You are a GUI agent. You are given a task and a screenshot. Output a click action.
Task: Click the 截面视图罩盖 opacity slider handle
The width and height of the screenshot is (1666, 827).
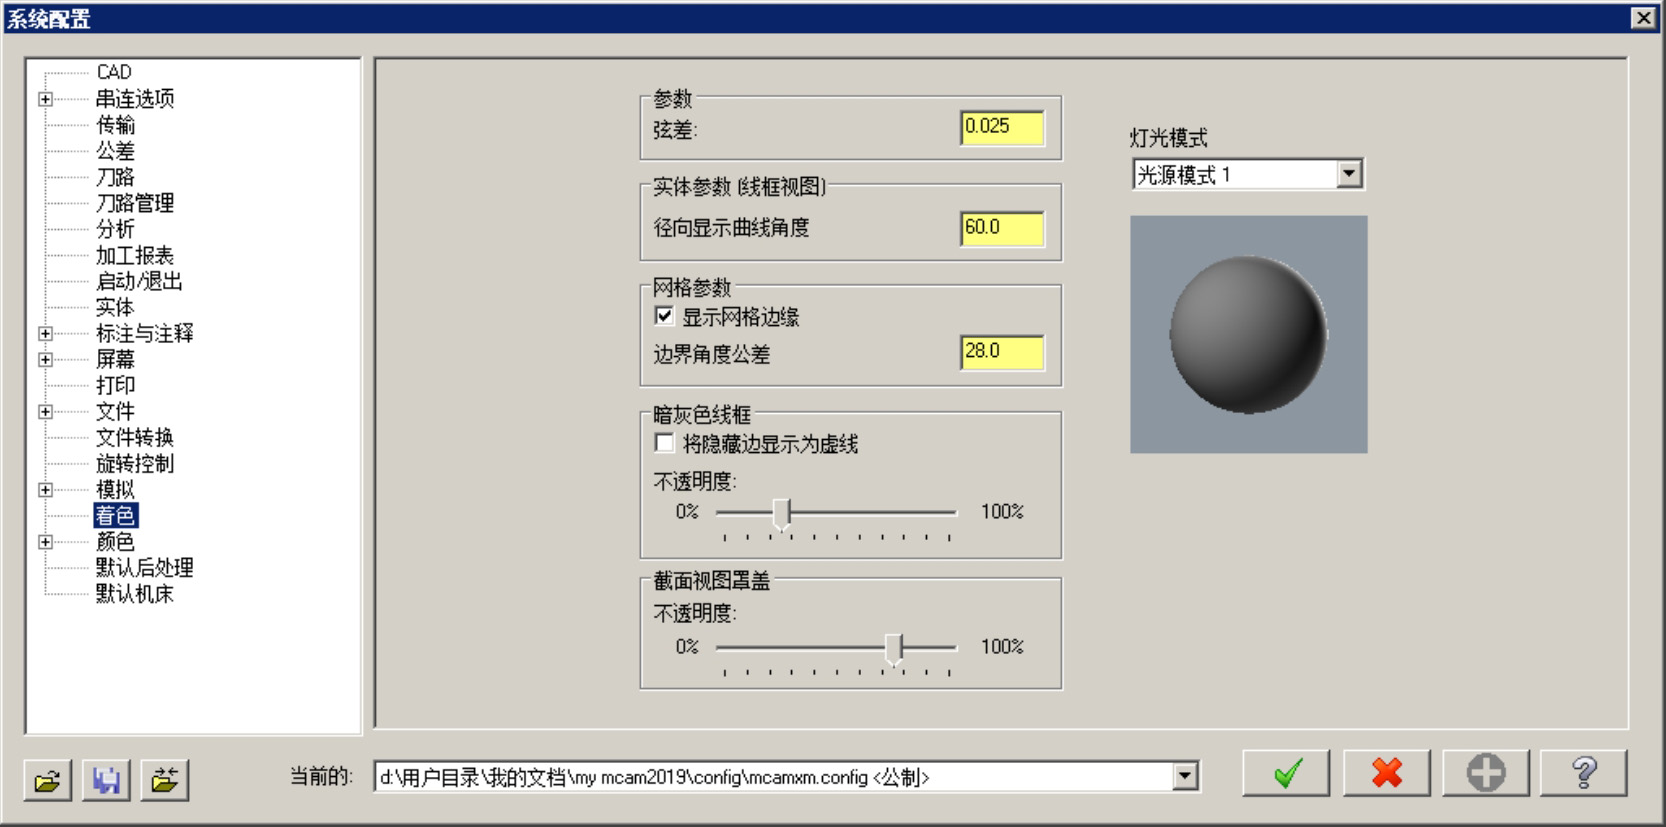click(894, 648)
